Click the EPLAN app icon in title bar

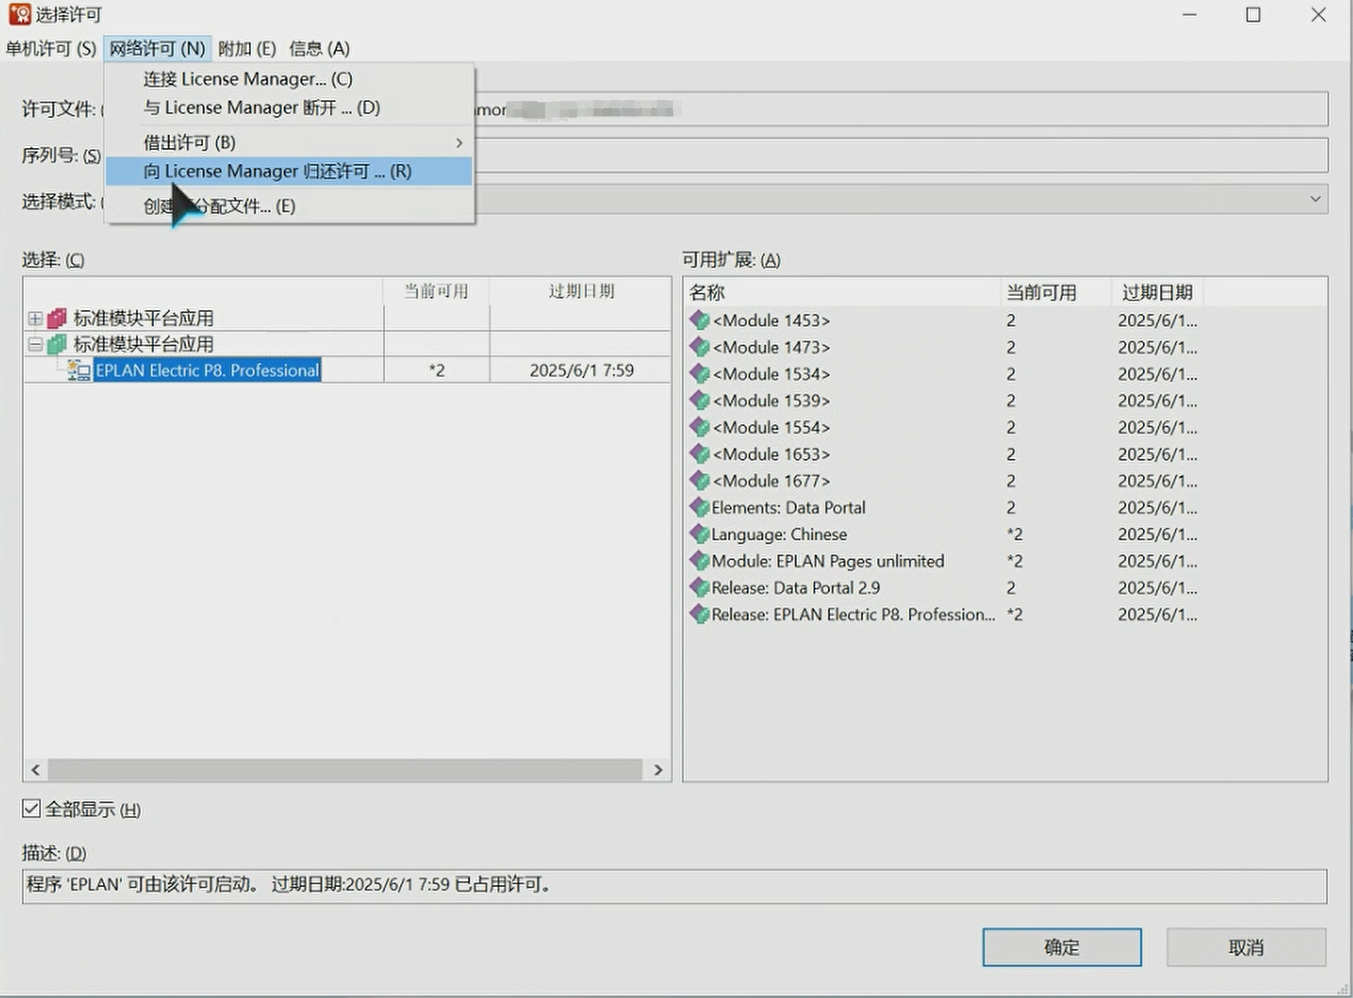tap(19, 15)
